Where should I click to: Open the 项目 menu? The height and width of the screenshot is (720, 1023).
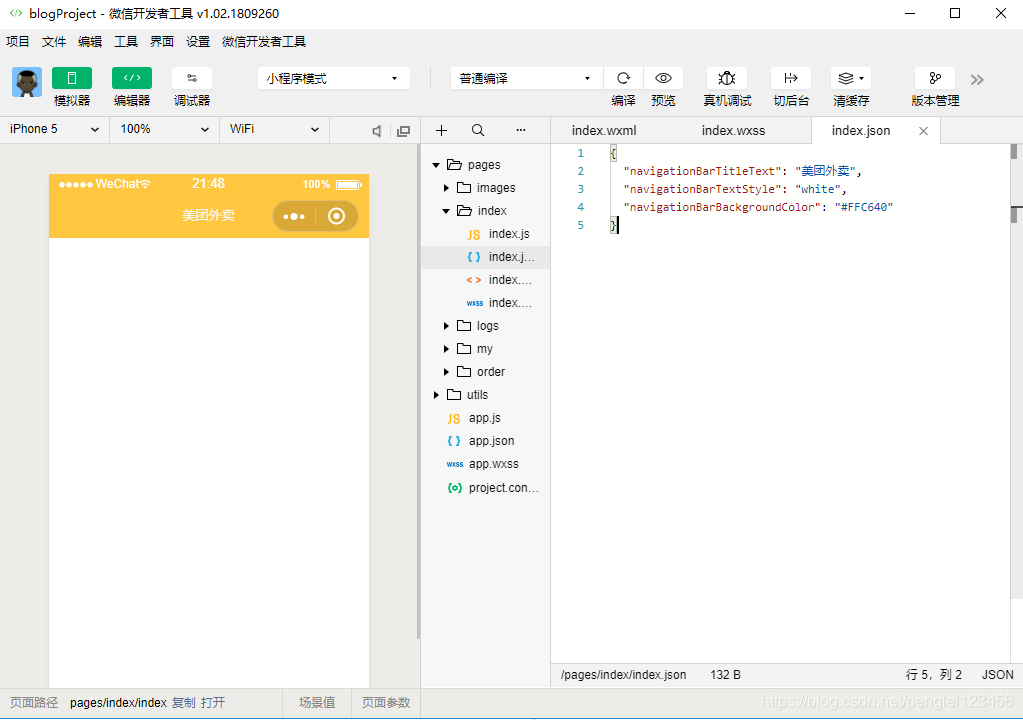[x=18, y=42]
